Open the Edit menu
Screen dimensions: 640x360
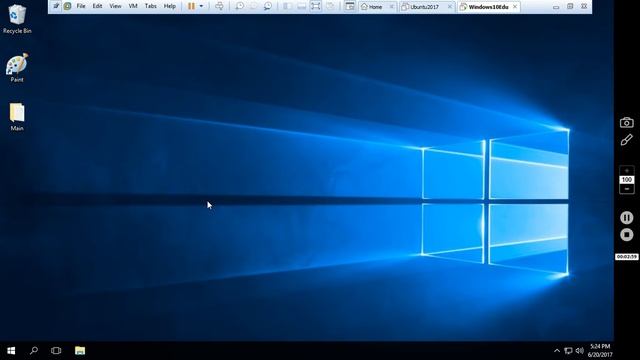point(97,6)
